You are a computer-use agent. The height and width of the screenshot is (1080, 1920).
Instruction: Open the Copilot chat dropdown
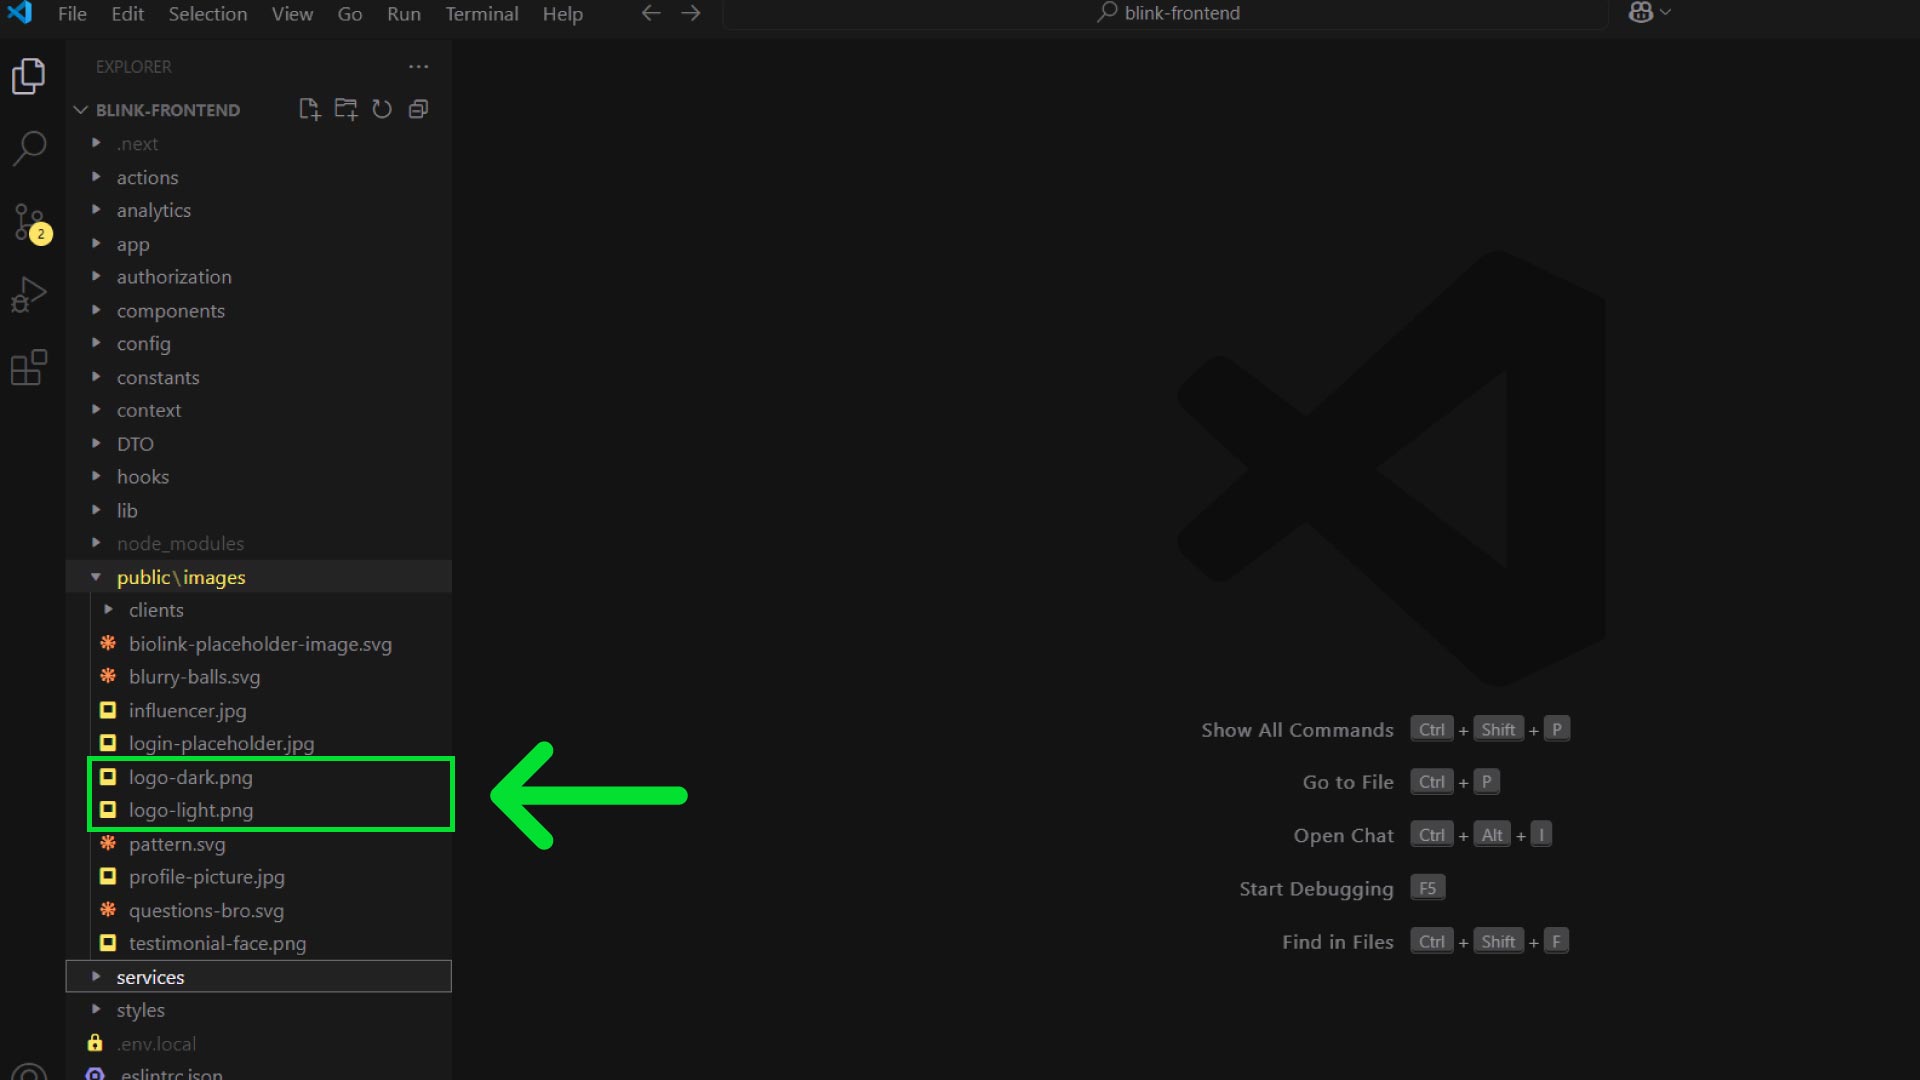pos(1665,13)
